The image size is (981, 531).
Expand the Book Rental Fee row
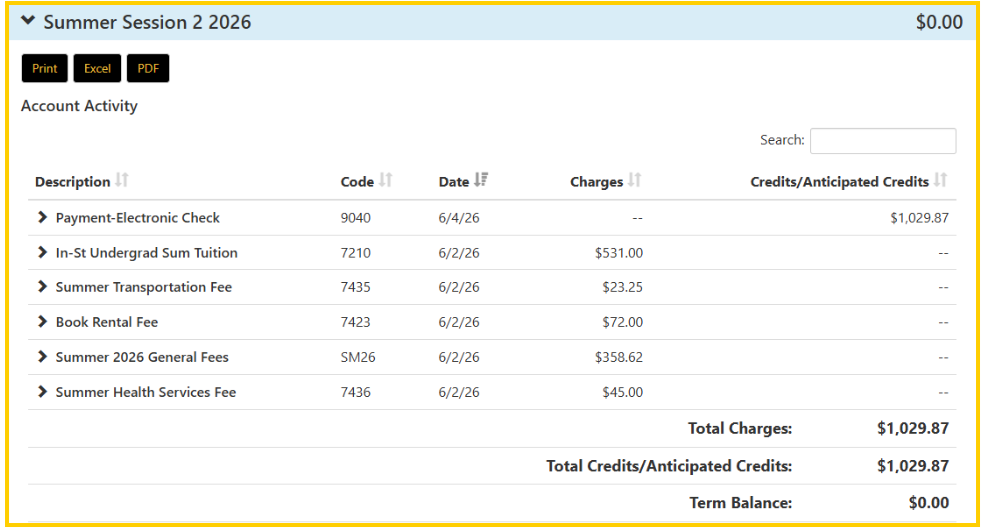[x=42, y=321]
